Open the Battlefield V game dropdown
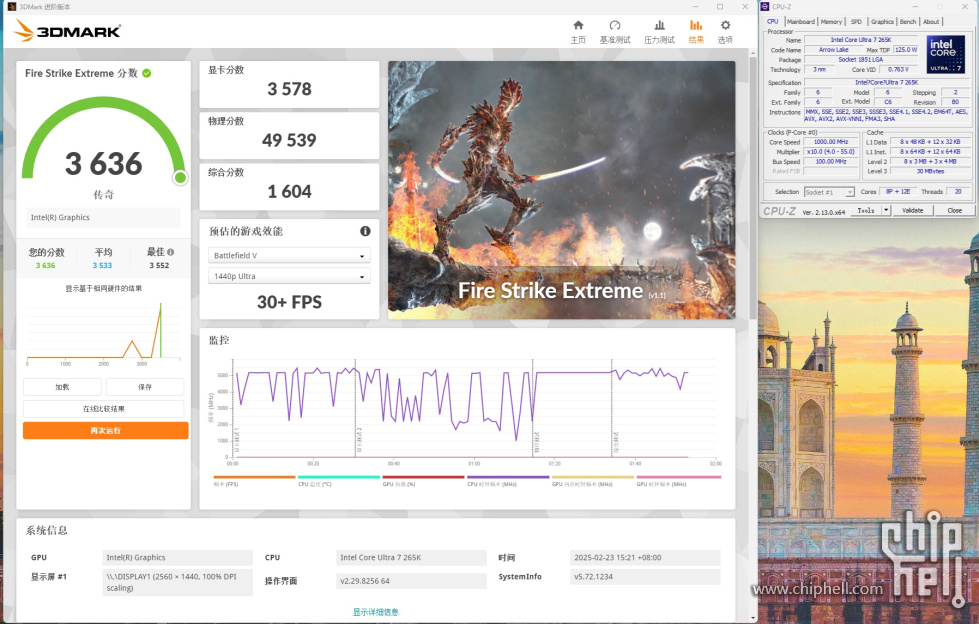This screenshot has width=979, height=624. coord(289,255)
